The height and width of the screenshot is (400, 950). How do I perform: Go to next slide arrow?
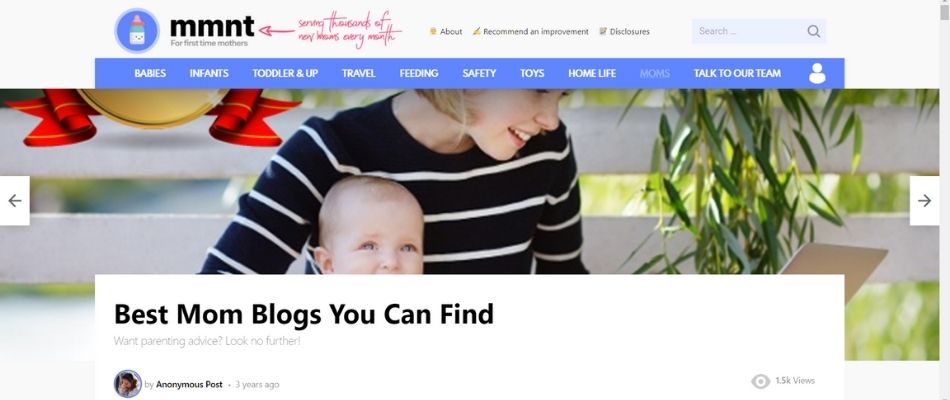pos(924,201)
